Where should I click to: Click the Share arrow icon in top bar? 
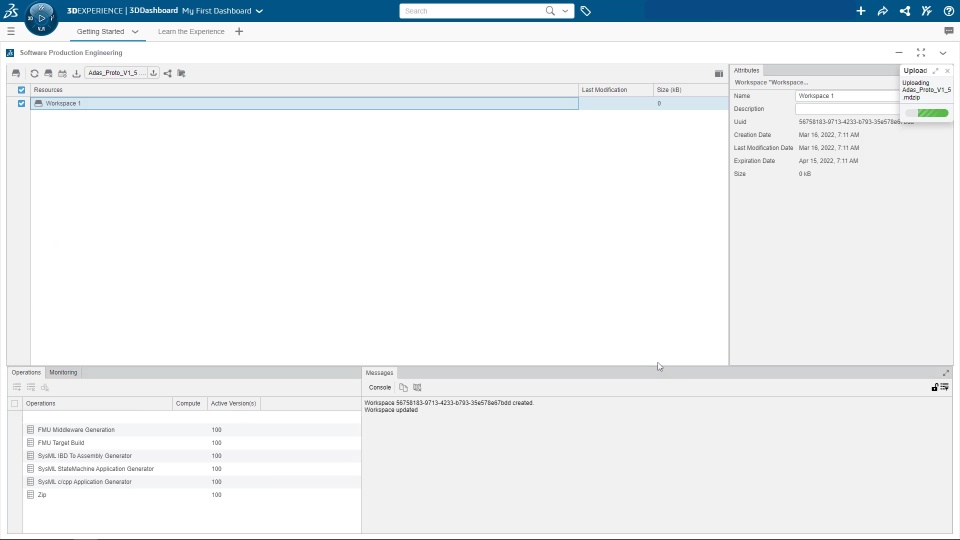[x=882, y=10]
